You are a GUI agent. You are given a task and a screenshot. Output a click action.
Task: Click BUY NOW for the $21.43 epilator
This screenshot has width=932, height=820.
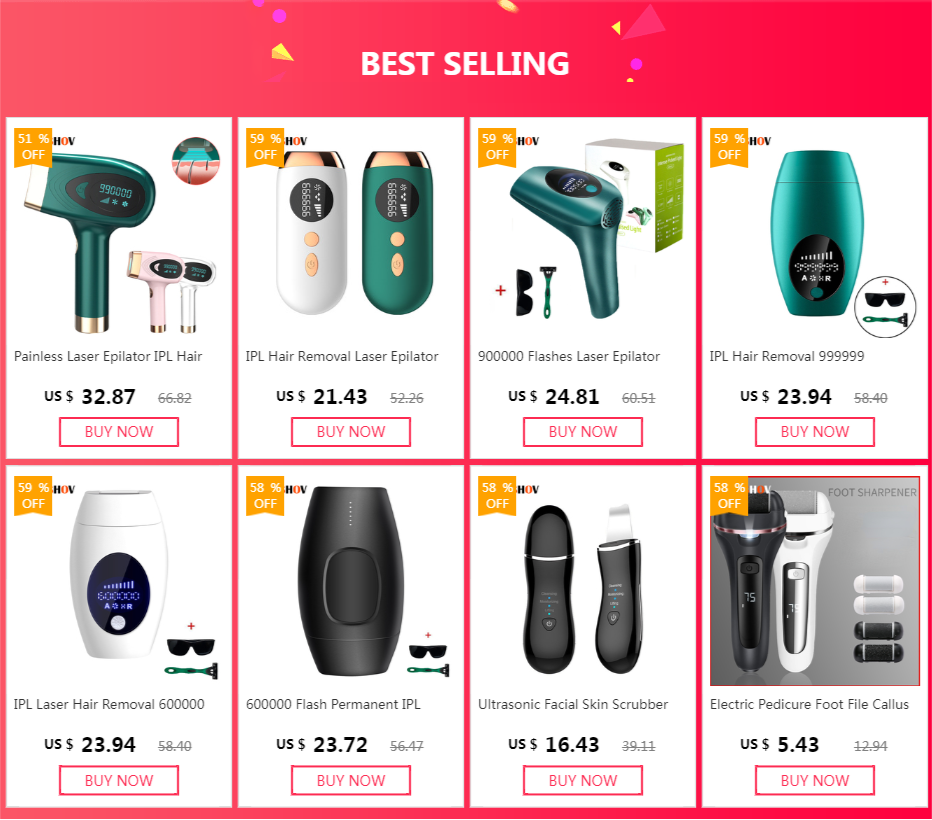coord(351,432)
